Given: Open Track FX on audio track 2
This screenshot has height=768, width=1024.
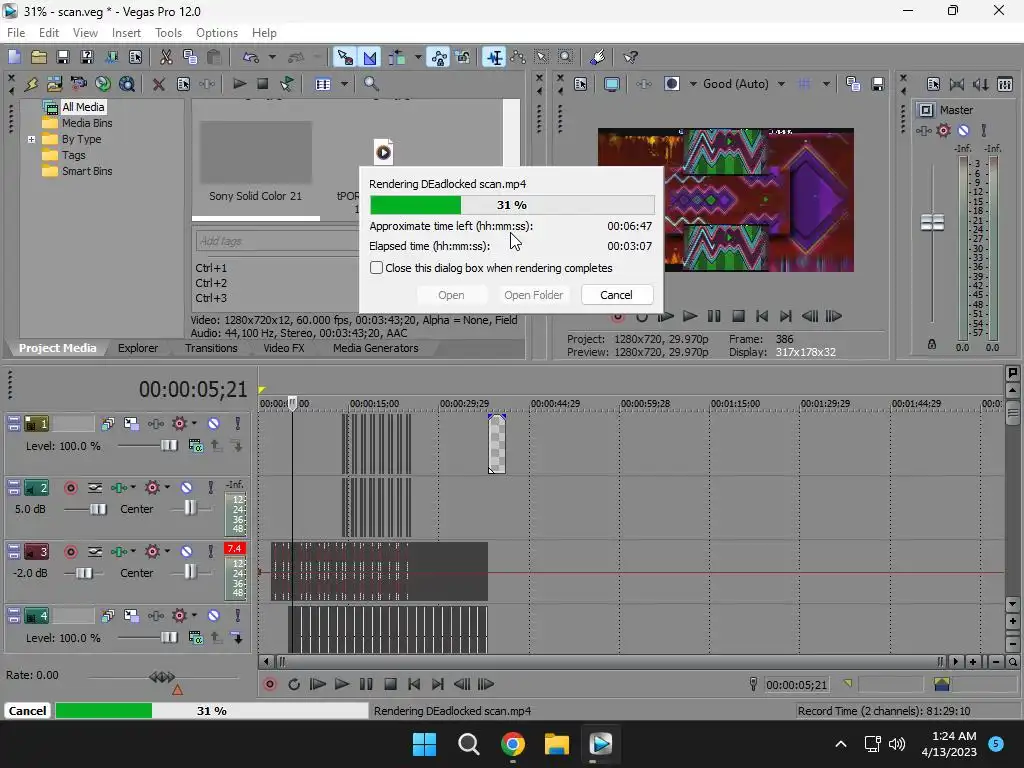Looking at the screenshot, I should pos(119,488).
